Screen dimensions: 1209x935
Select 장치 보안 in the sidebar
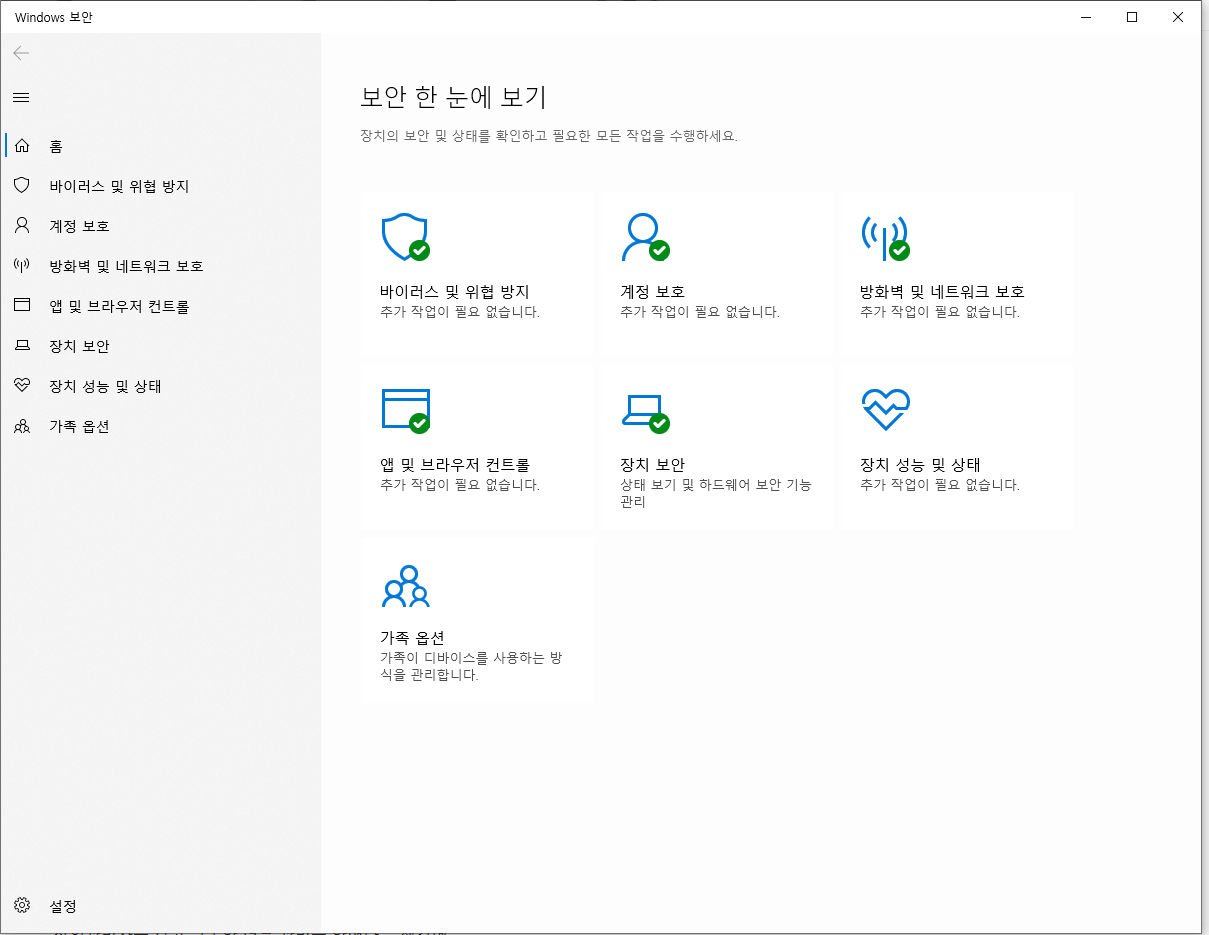pyautogui.click(x=160, y=346)
